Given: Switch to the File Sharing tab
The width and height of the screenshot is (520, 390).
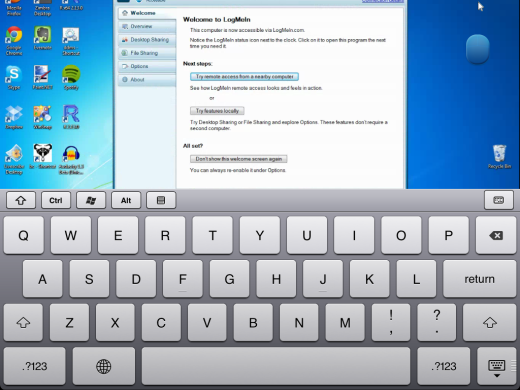Looking at the screenshot, I should pos(147,53).
